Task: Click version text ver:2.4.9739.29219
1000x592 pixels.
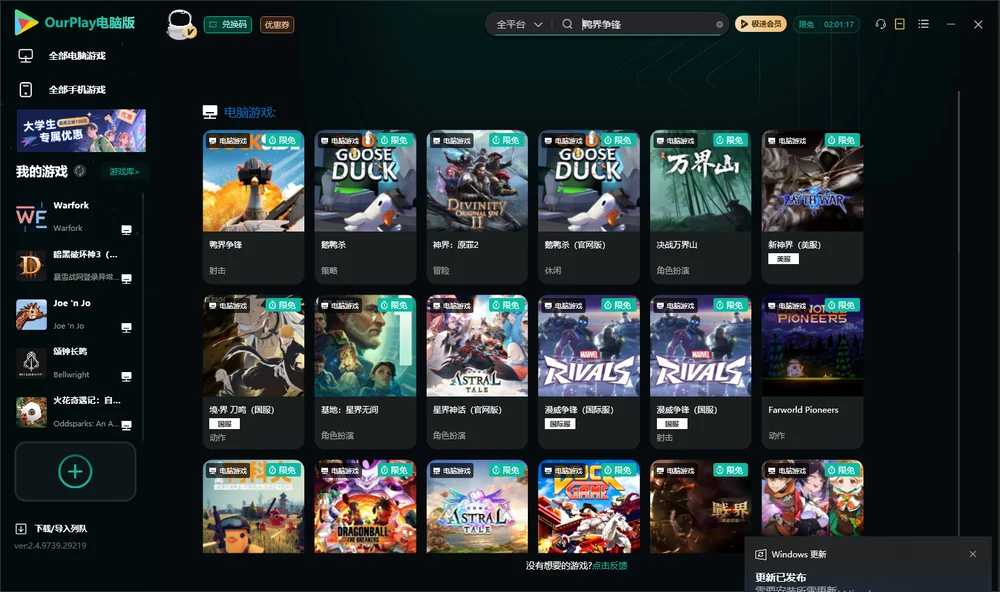Action: click(x=50, y=546)
